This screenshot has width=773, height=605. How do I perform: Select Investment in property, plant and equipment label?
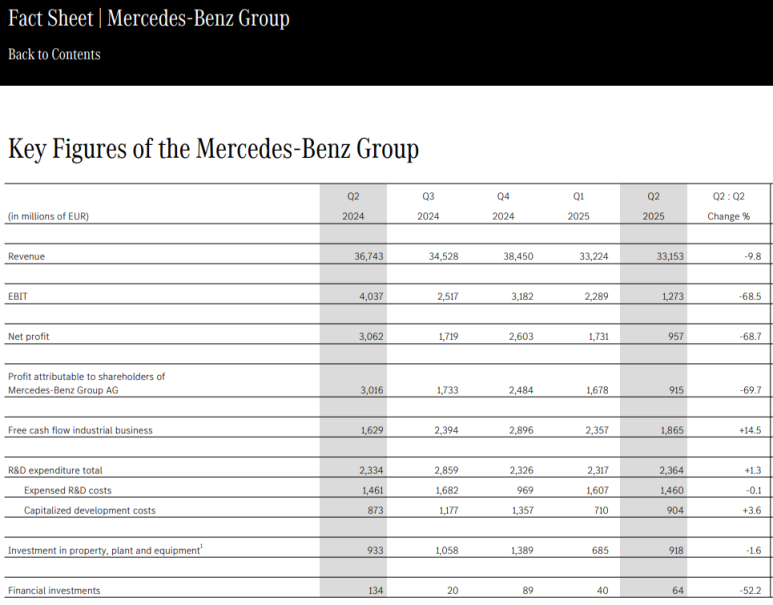[x=105, y=550]
